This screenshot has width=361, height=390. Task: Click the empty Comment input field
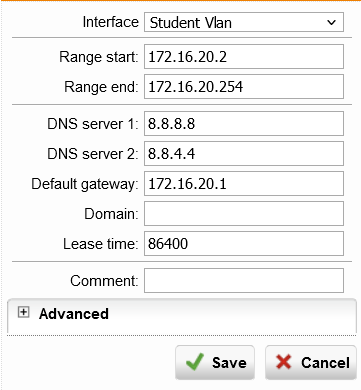tap(244, 281)
